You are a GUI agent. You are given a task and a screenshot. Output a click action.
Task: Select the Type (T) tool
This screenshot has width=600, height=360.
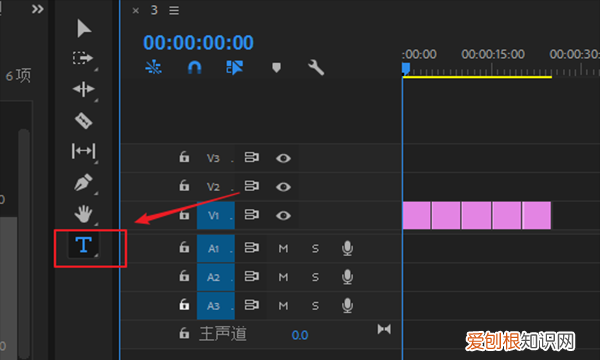click(83, 245)
